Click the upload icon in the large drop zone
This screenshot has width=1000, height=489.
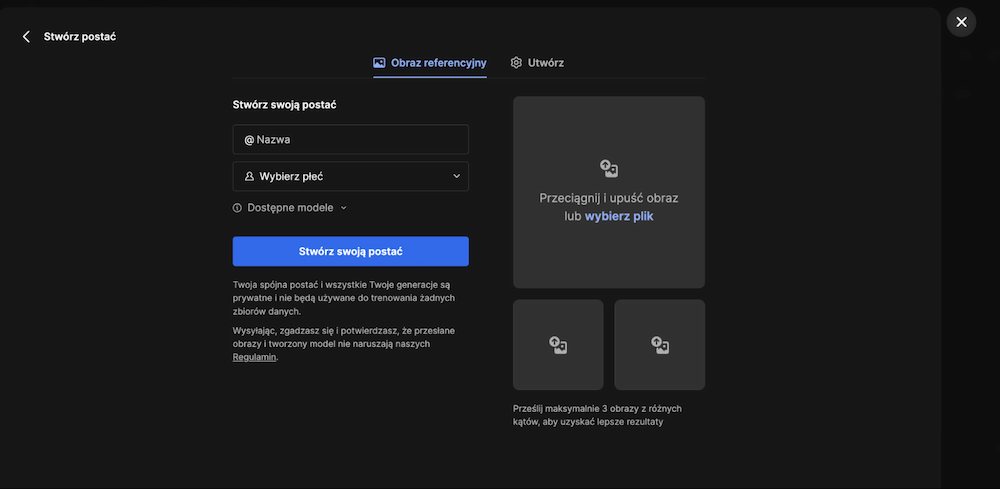click(609, 168)
